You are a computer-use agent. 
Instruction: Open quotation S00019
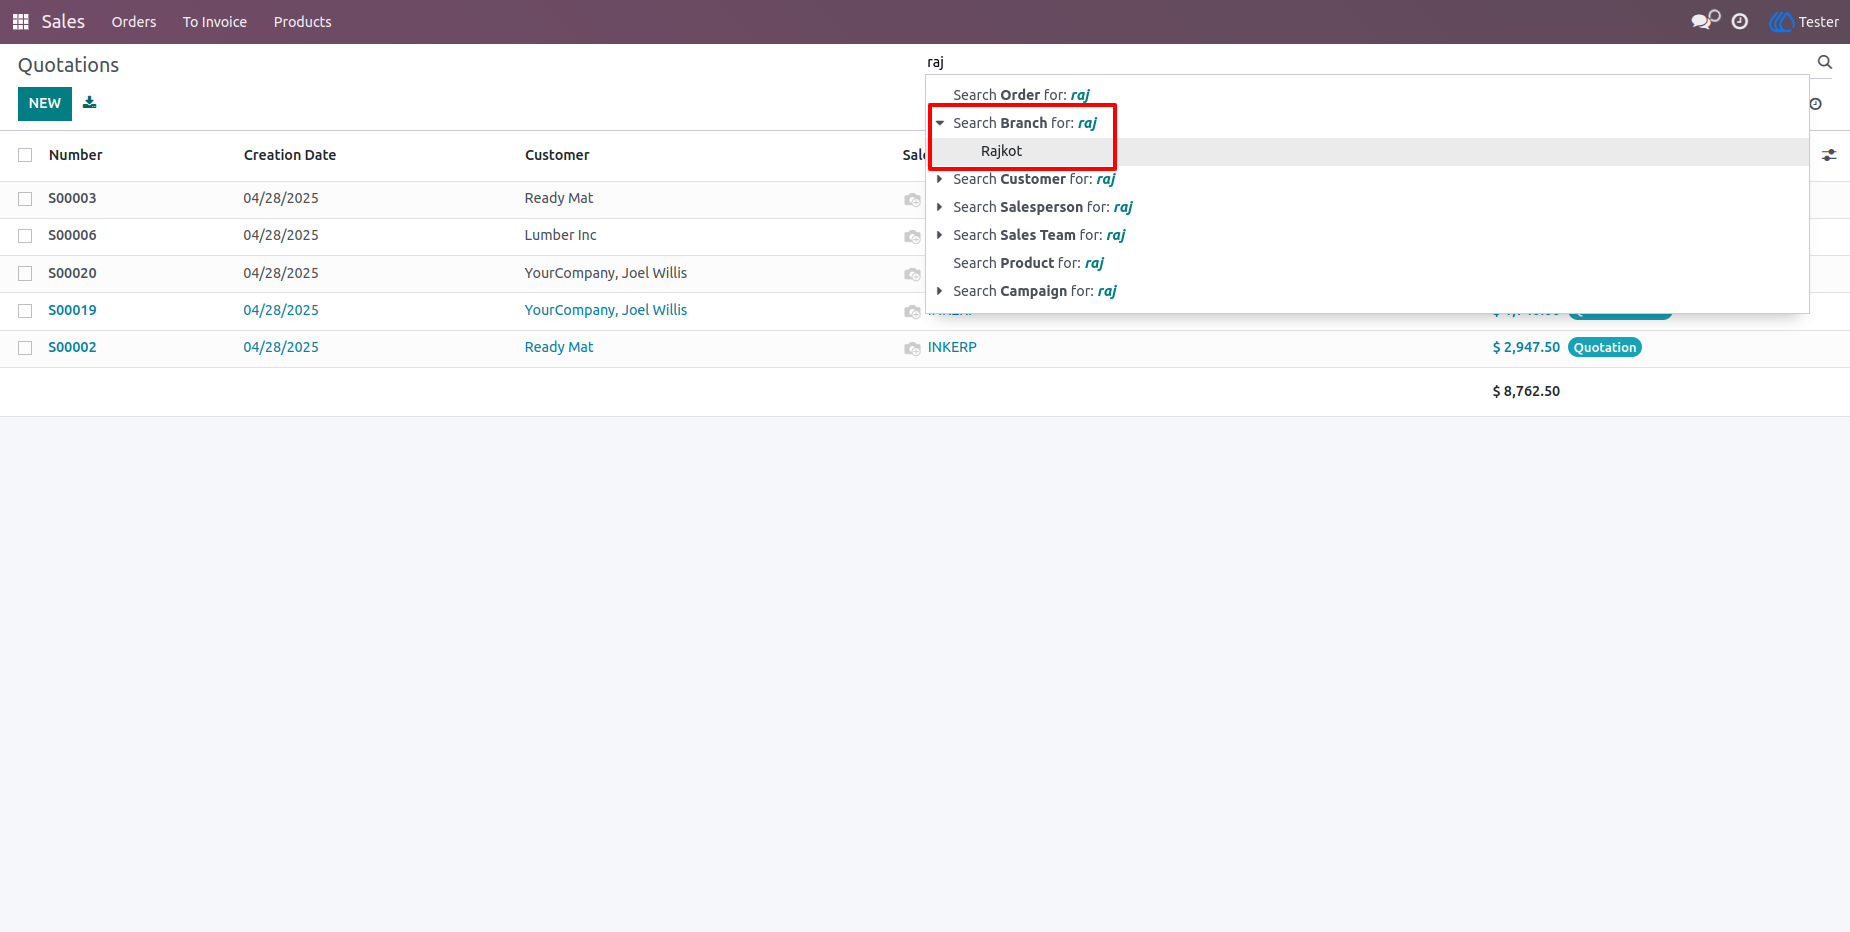(x=72, y=310)
